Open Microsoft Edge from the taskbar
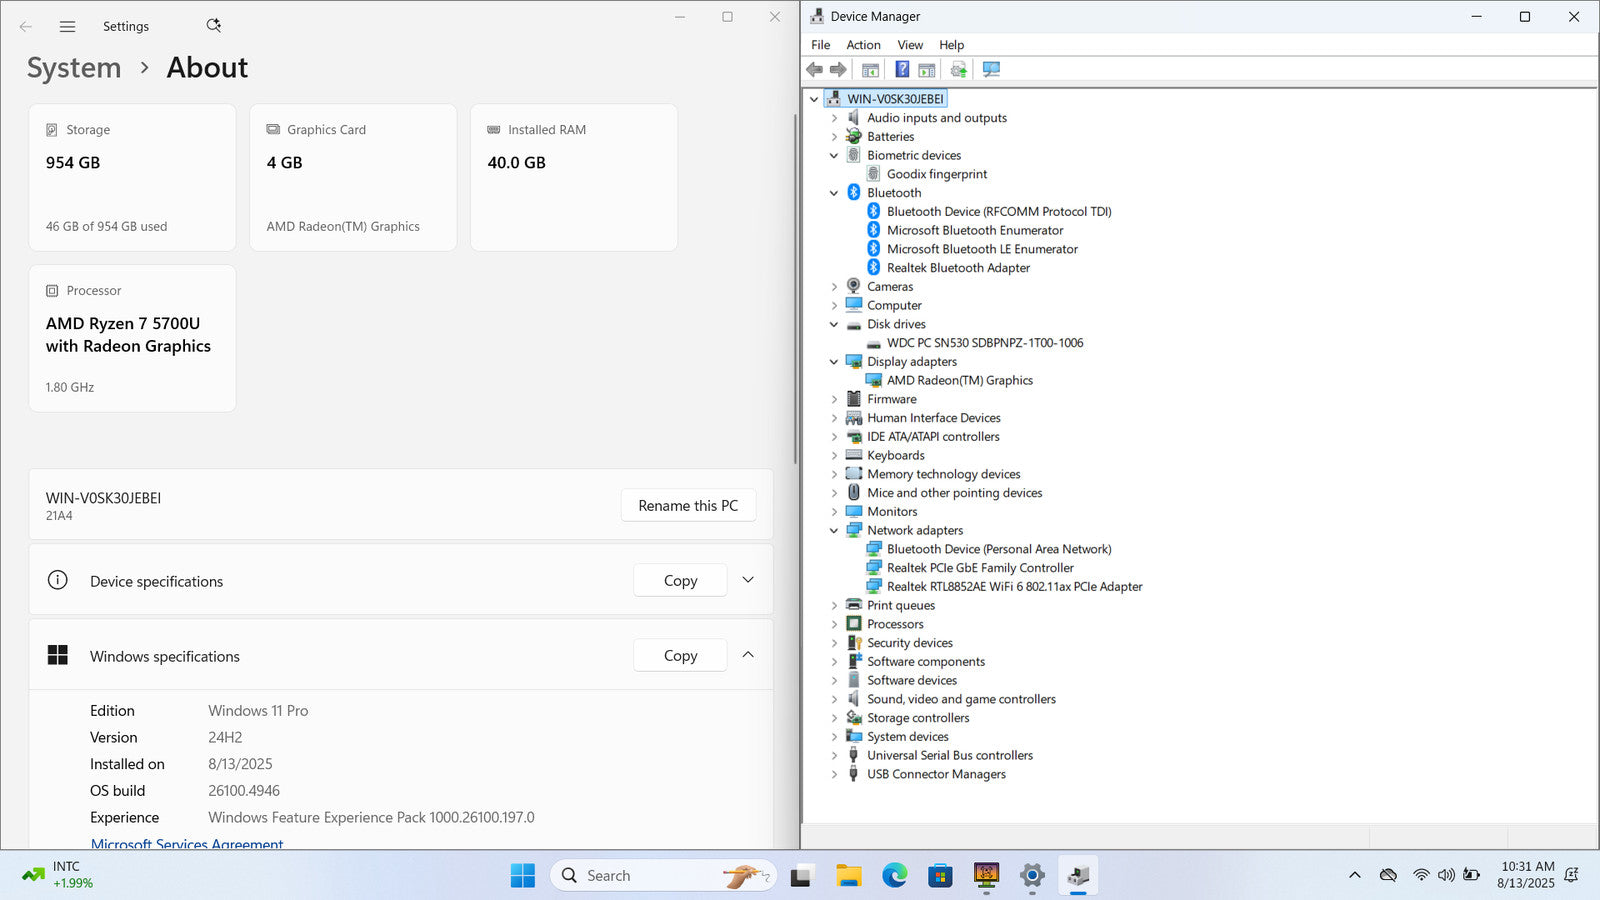1600x900 pixels. (x=894, y=876)
